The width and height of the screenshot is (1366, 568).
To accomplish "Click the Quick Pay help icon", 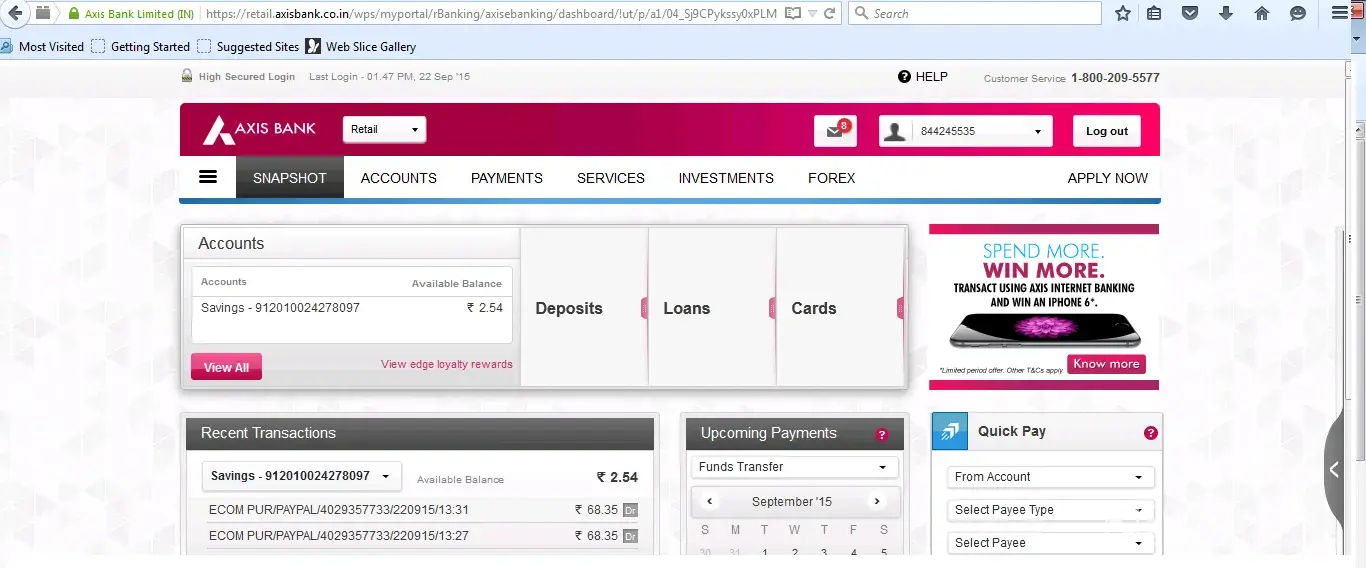I will click(1150, 433).
